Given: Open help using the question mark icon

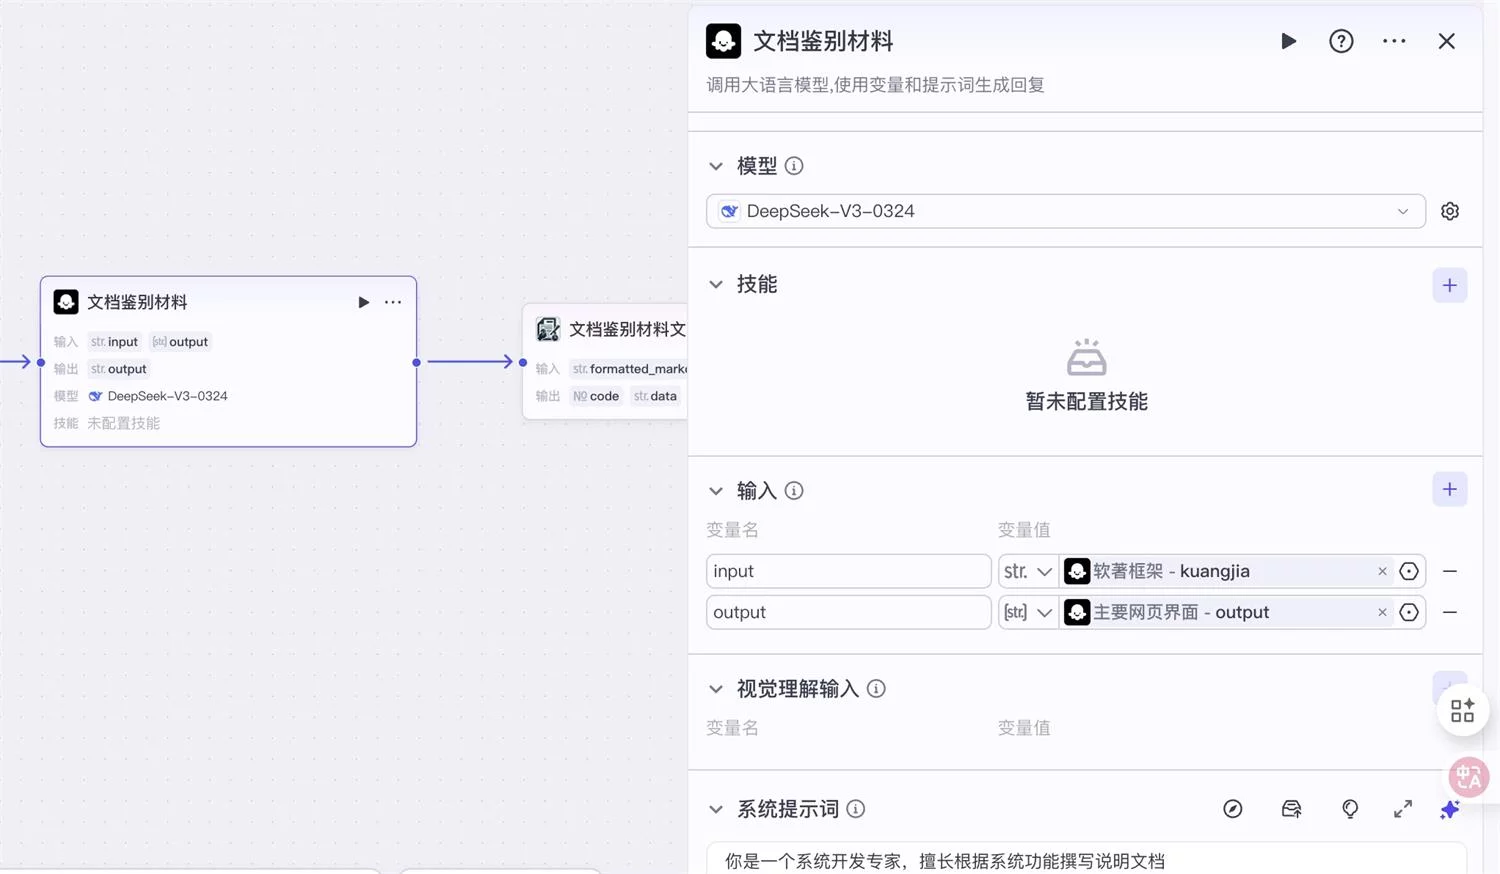Looking at the screenshot, I should coord(1341,41).
